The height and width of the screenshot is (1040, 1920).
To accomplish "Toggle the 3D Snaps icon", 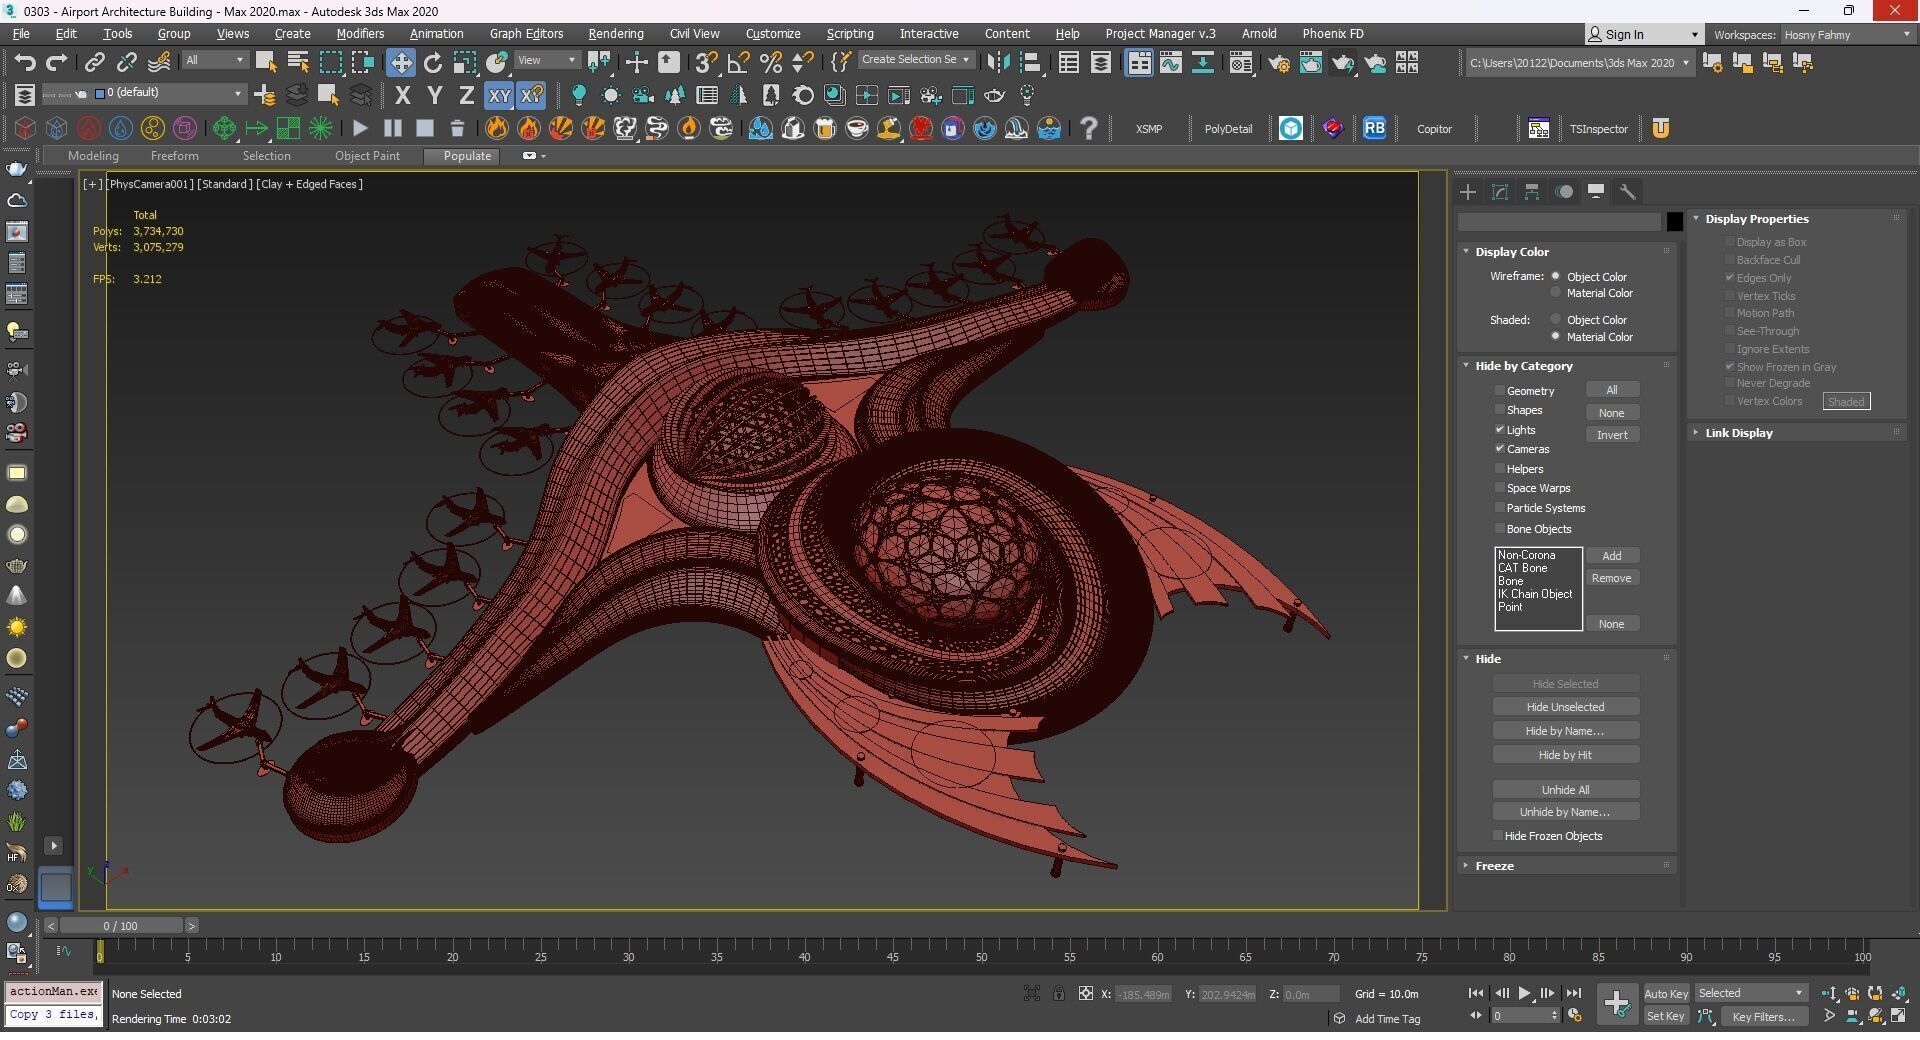I will [x=706, y=62].
